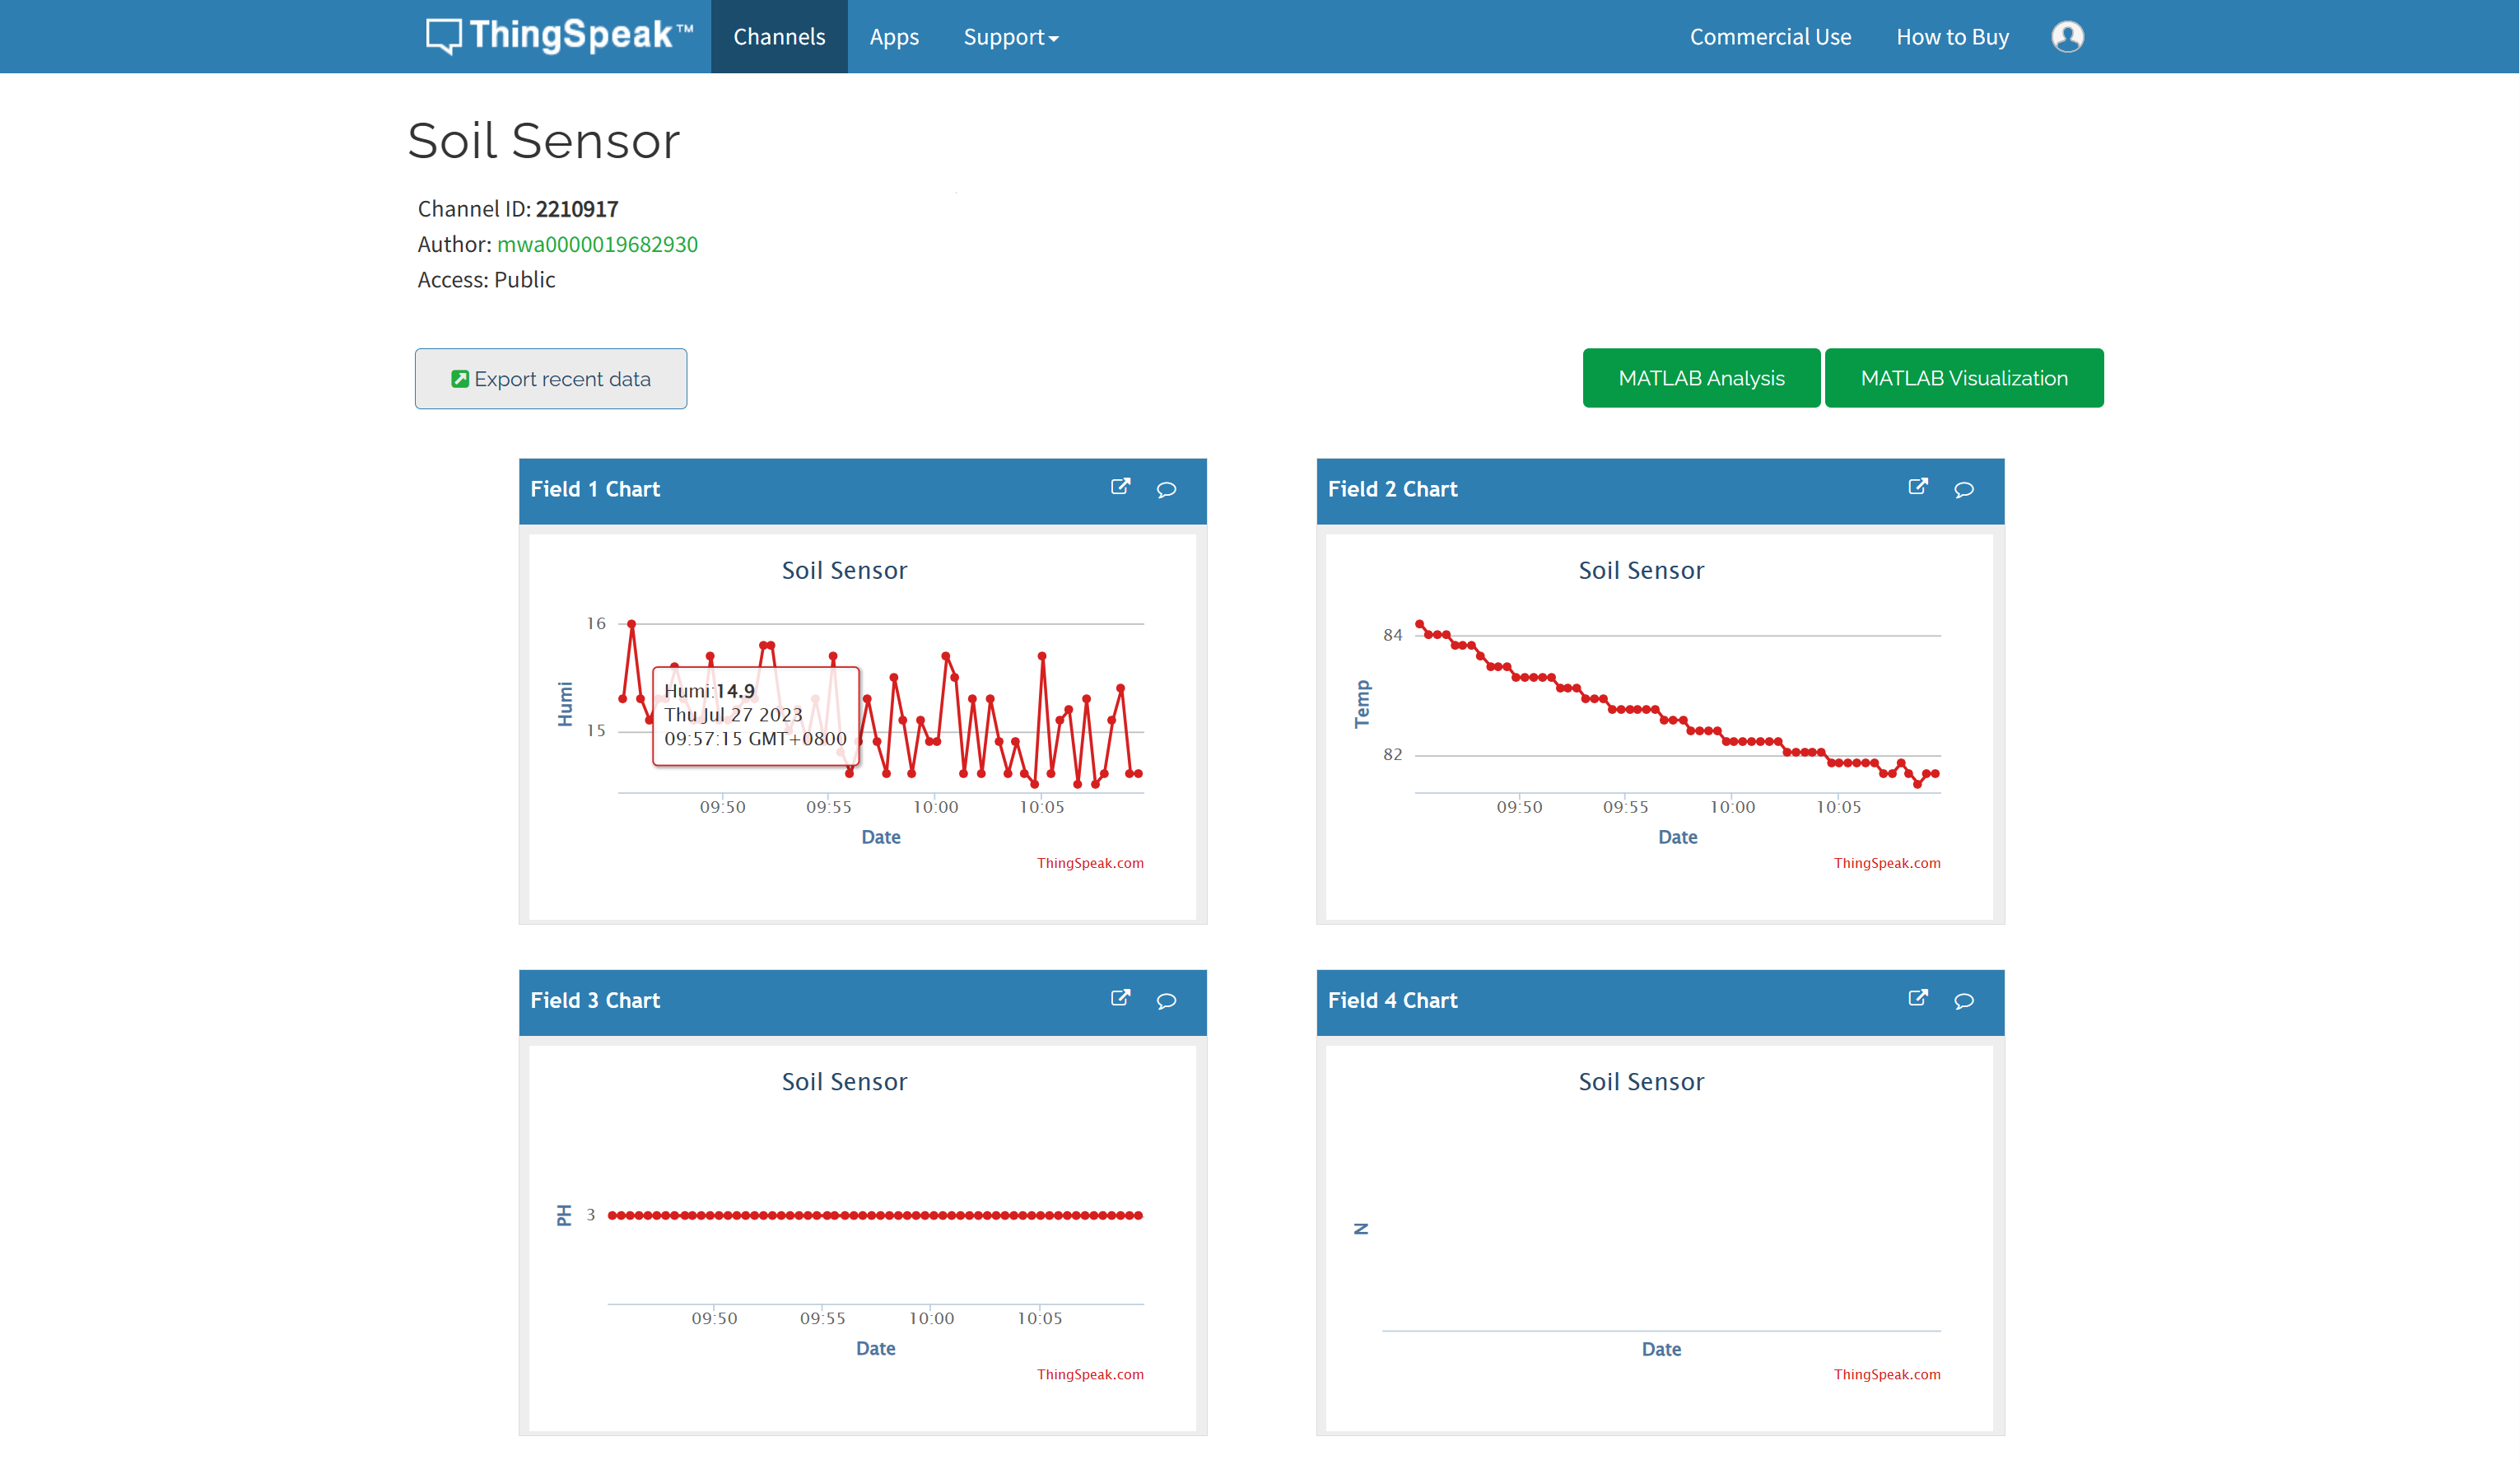Click the Temp axis label in Field 2

[x=1362, y=704]
